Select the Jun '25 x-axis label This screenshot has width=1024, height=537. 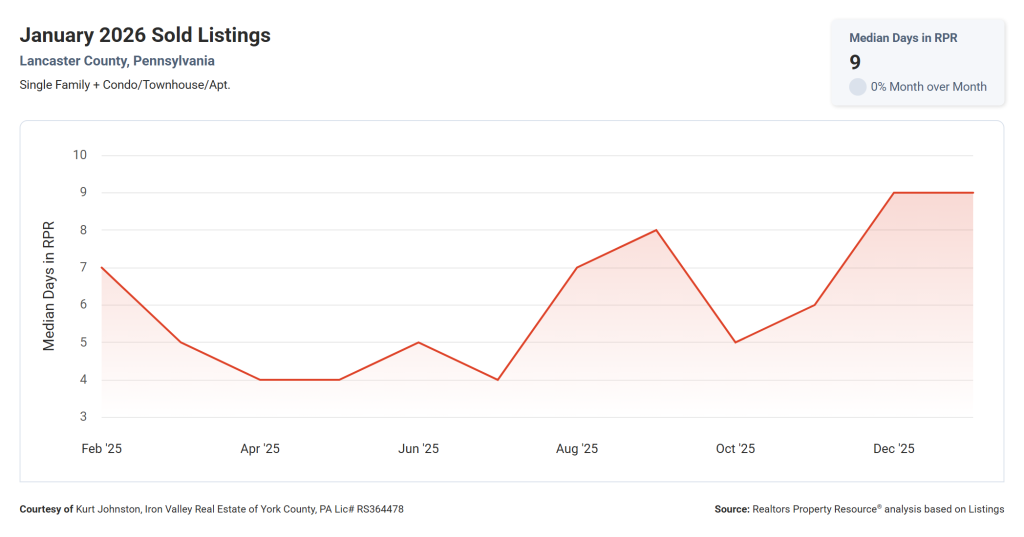(x=418, y=449)
